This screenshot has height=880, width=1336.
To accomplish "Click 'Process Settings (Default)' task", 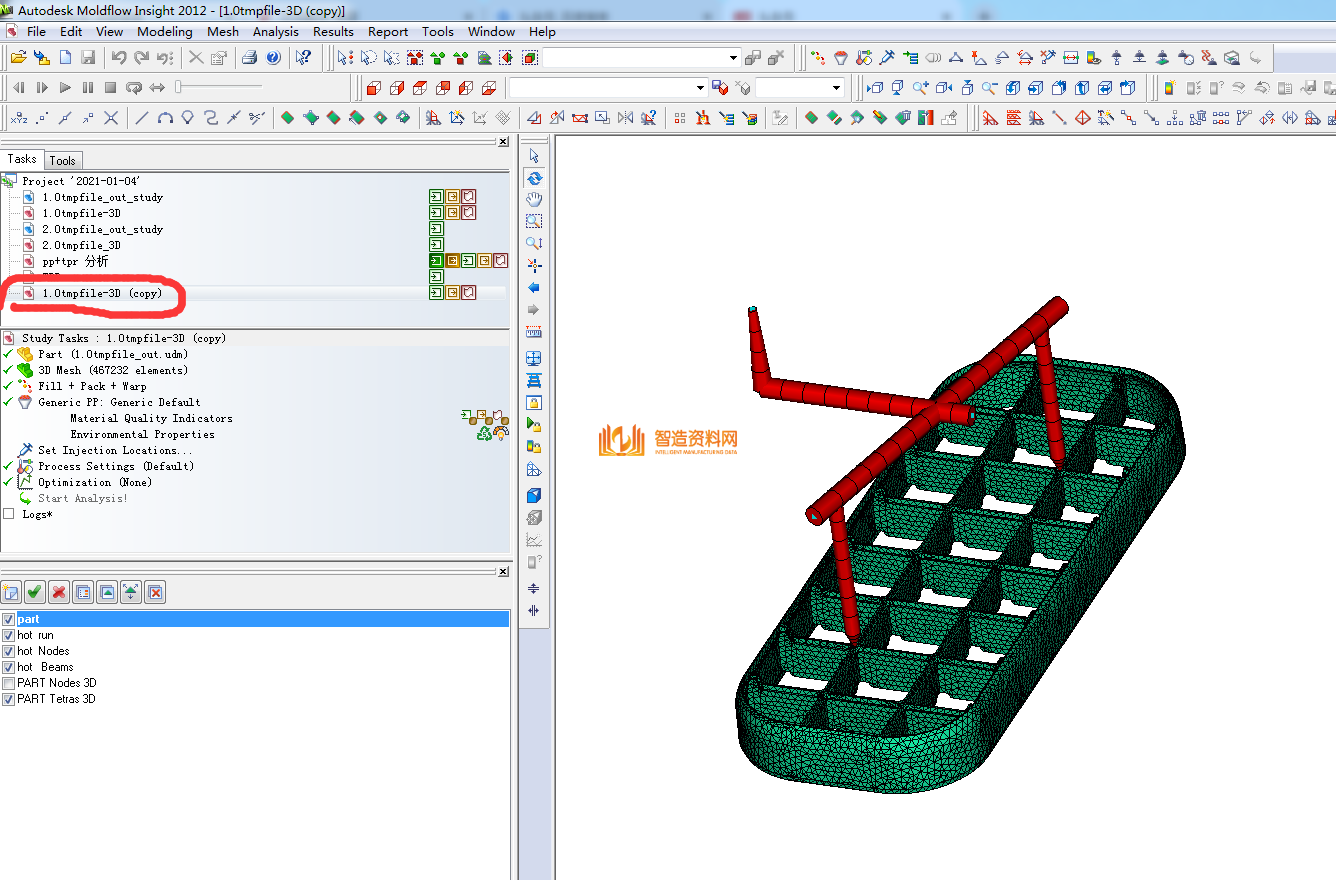I will click(x=115, y=466).
